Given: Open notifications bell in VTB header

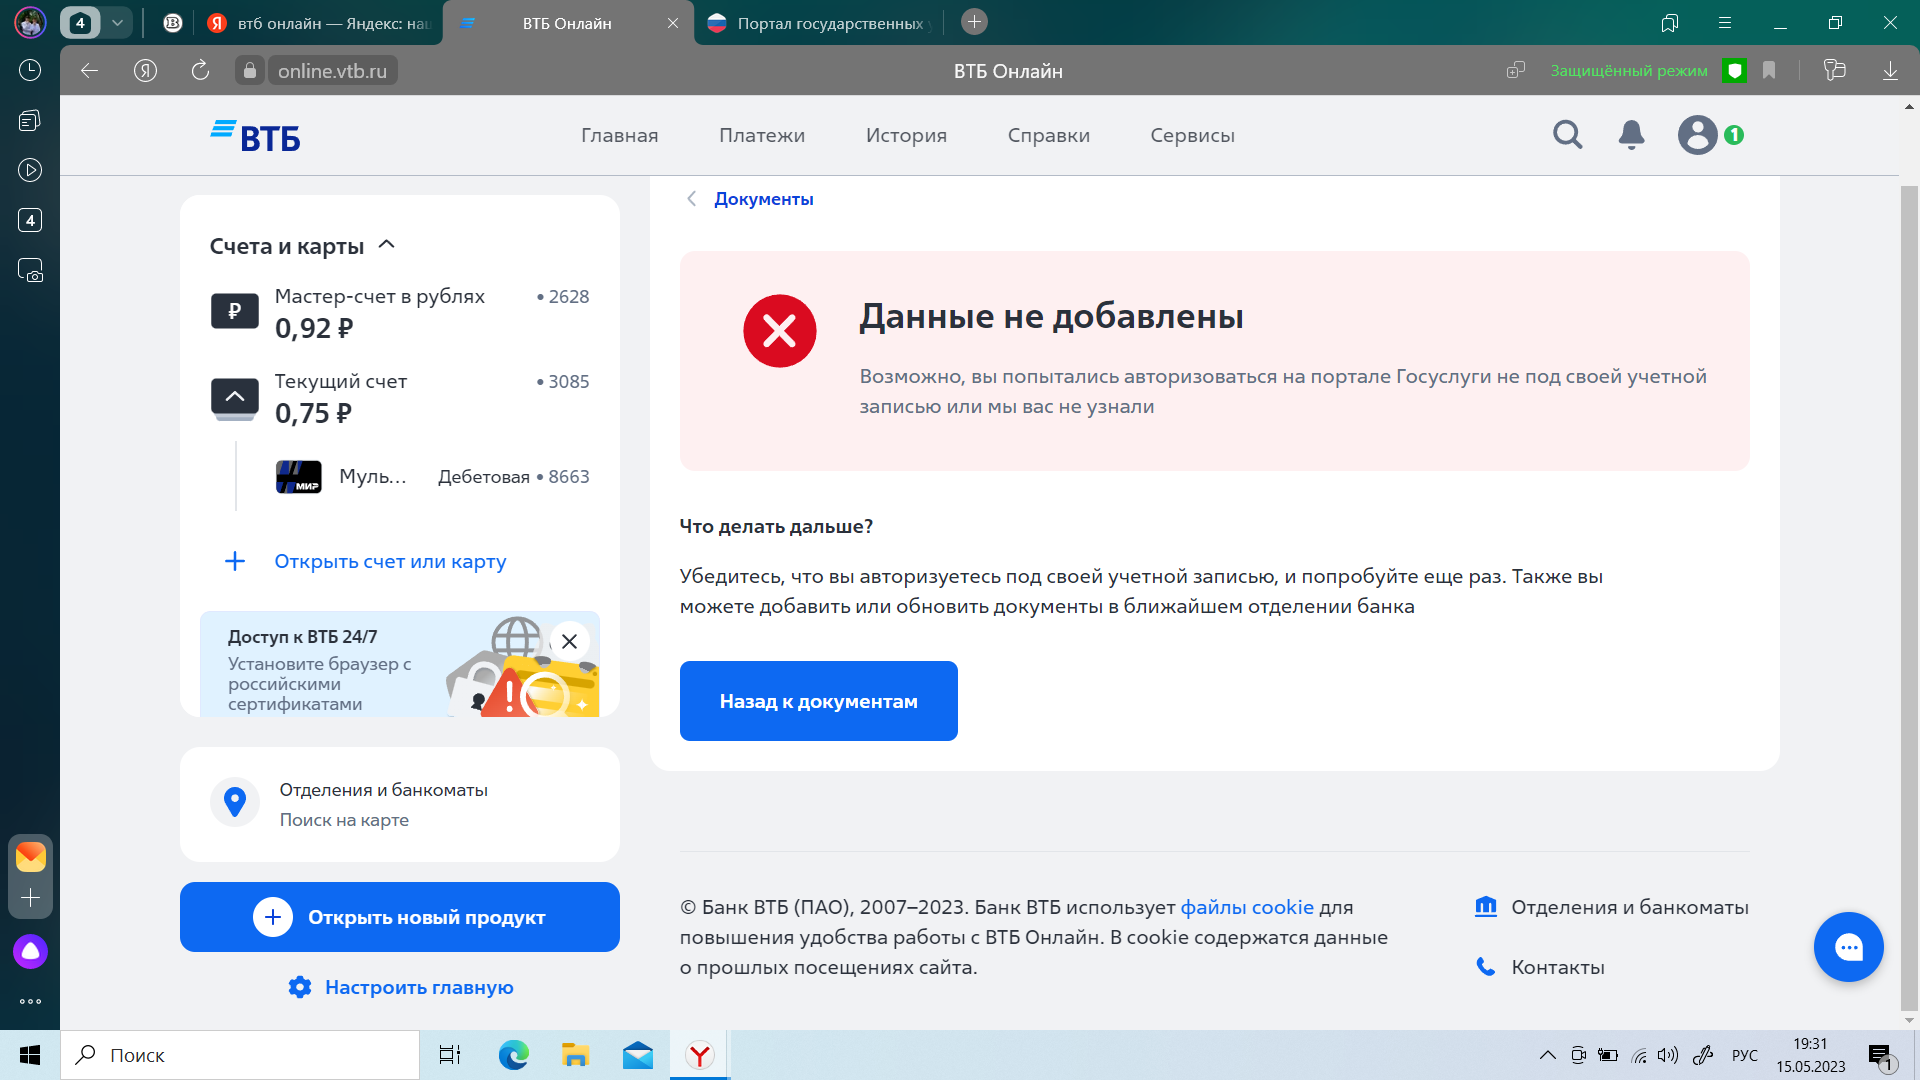Looking at the screenshot, I should pos(1631,135).
